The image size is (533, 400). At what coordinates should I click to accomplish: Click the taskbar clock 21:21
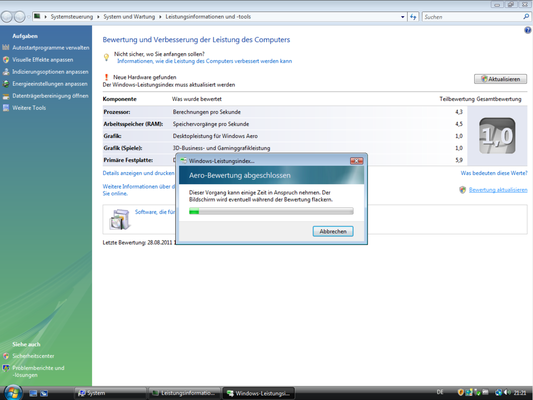pos(520,393)
